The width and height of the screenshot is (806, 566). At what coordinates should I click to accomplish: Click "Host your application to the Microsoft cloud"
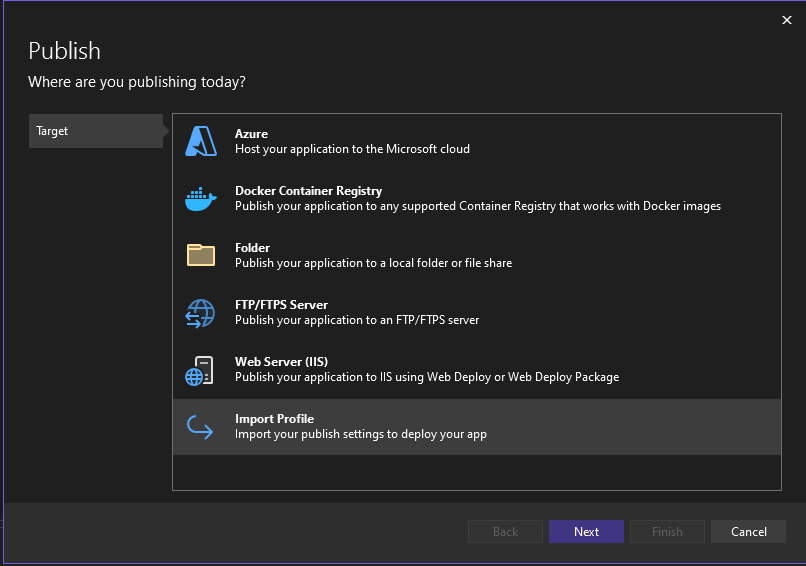[352, 149]
